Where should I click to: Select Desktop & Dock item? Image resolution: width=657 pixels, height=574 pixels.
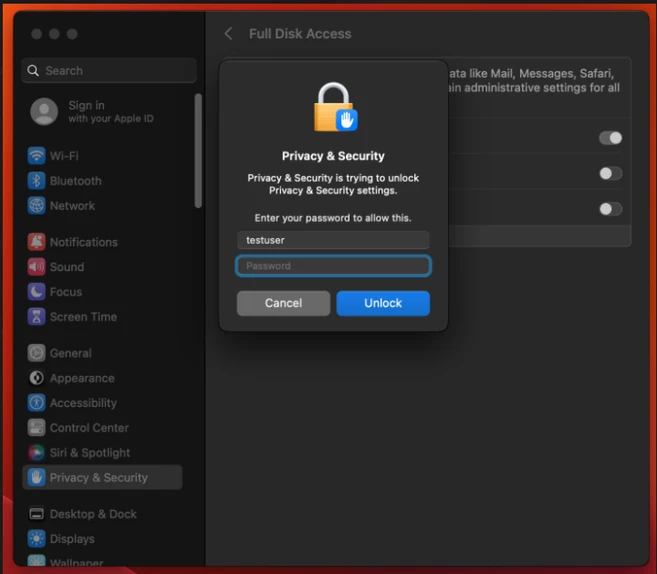point(93,514)
